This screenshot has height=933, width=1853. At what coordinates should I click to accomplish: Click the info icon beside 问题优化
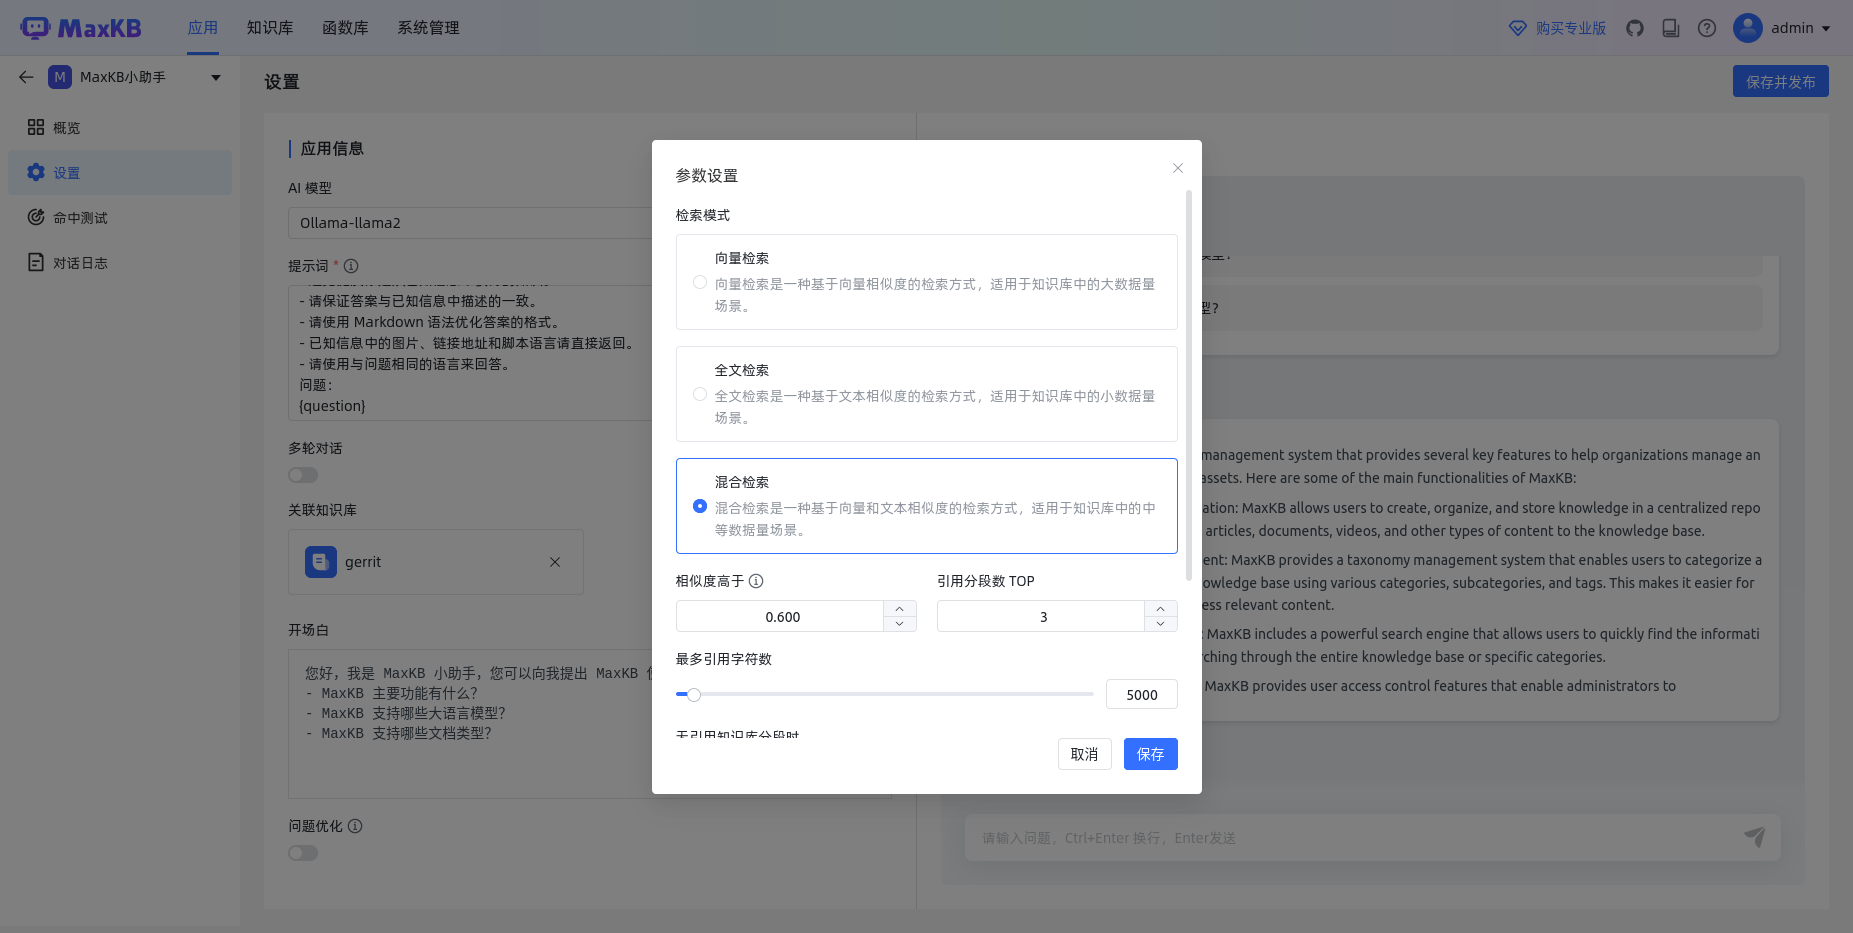[355, 826]
